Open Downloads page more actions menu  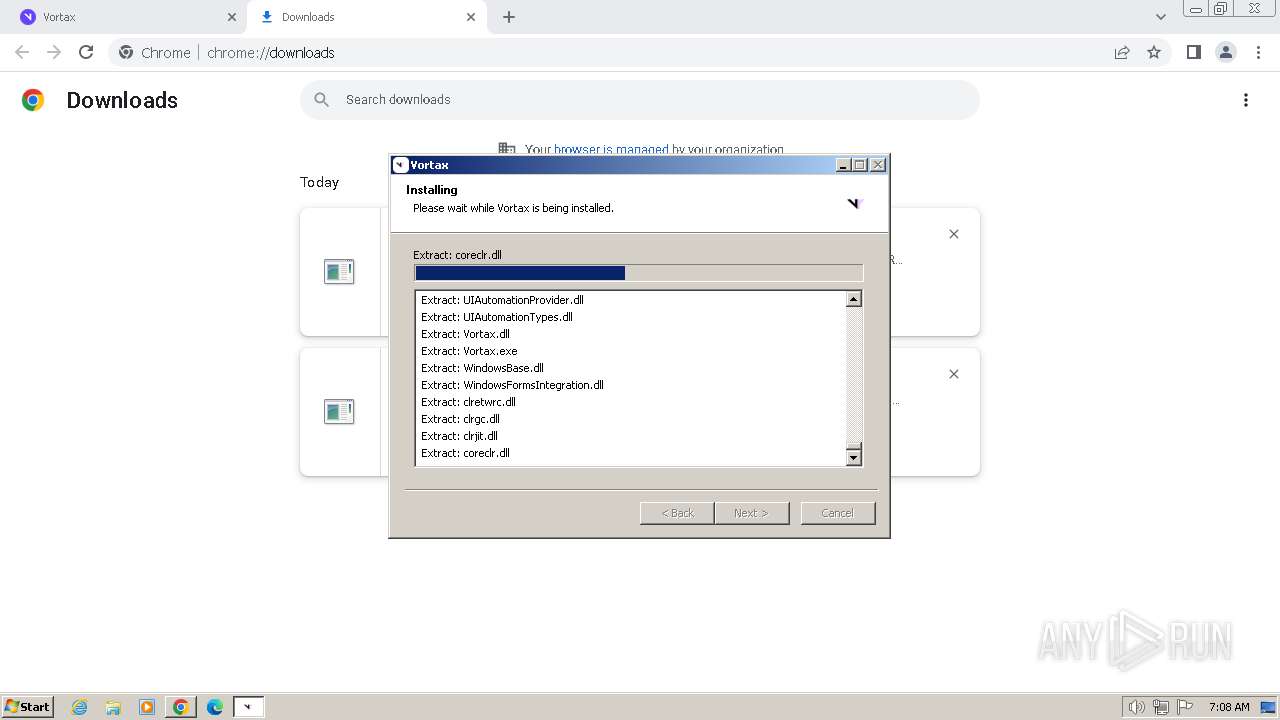pos(1246,100)
